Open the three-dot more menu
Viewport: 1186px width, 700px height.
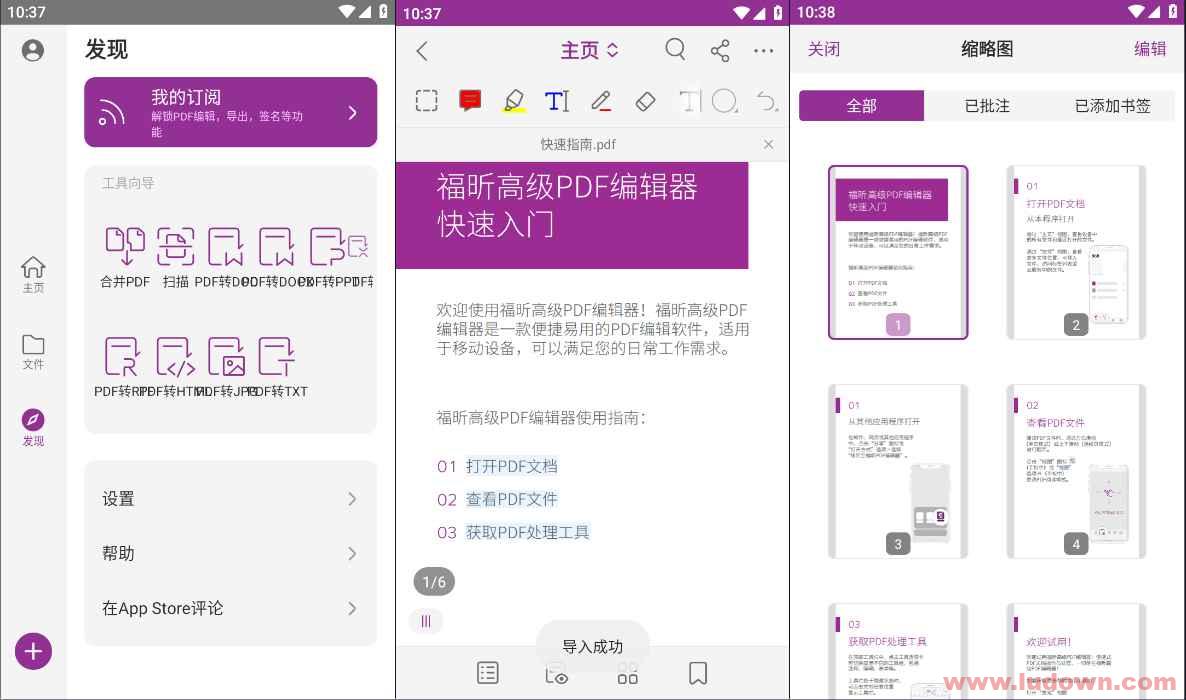[763, 51]
